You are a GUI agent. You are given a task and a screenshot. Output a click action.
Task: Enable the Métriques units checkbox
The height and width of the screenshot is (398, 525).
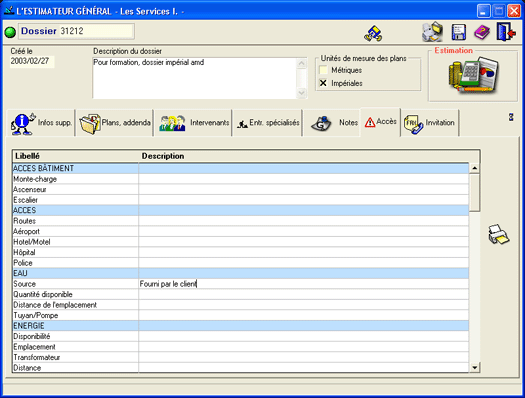point(323,70)
